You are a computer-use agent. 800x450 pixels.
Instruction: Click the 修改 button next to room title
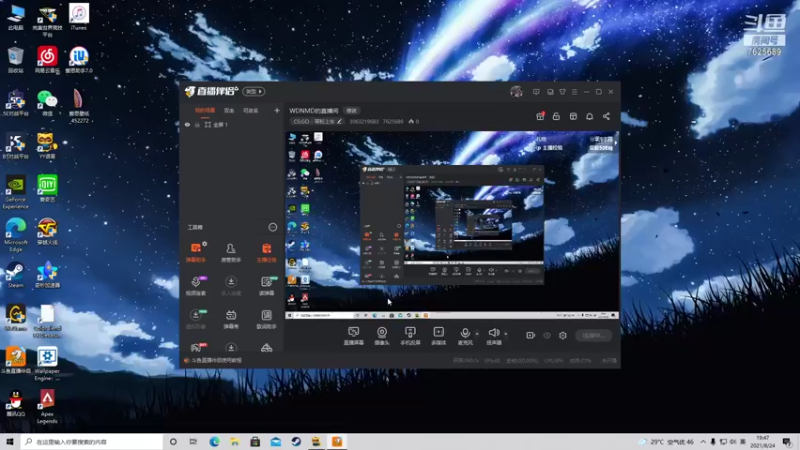(x=352, y=111)
